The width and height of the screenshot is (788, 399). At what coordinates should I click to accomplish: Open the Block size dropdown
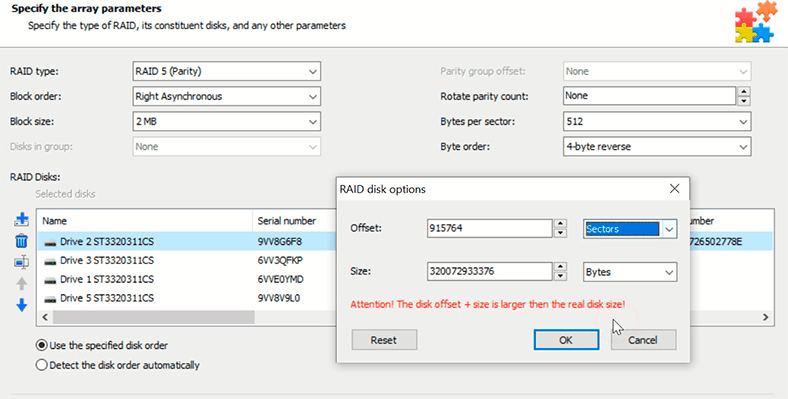(x=227, y=122)
